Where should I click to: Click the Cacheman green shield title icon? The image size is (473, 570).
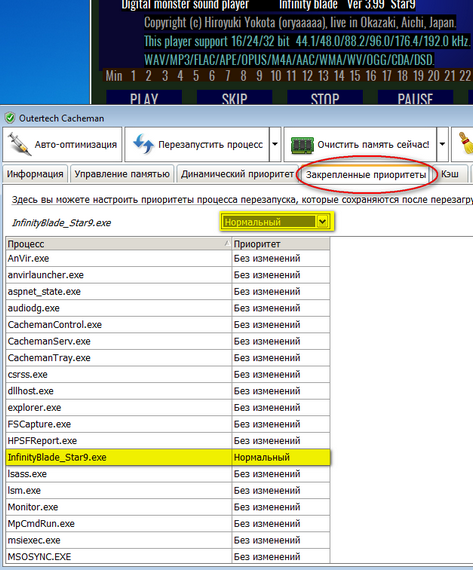click(10, 118)
